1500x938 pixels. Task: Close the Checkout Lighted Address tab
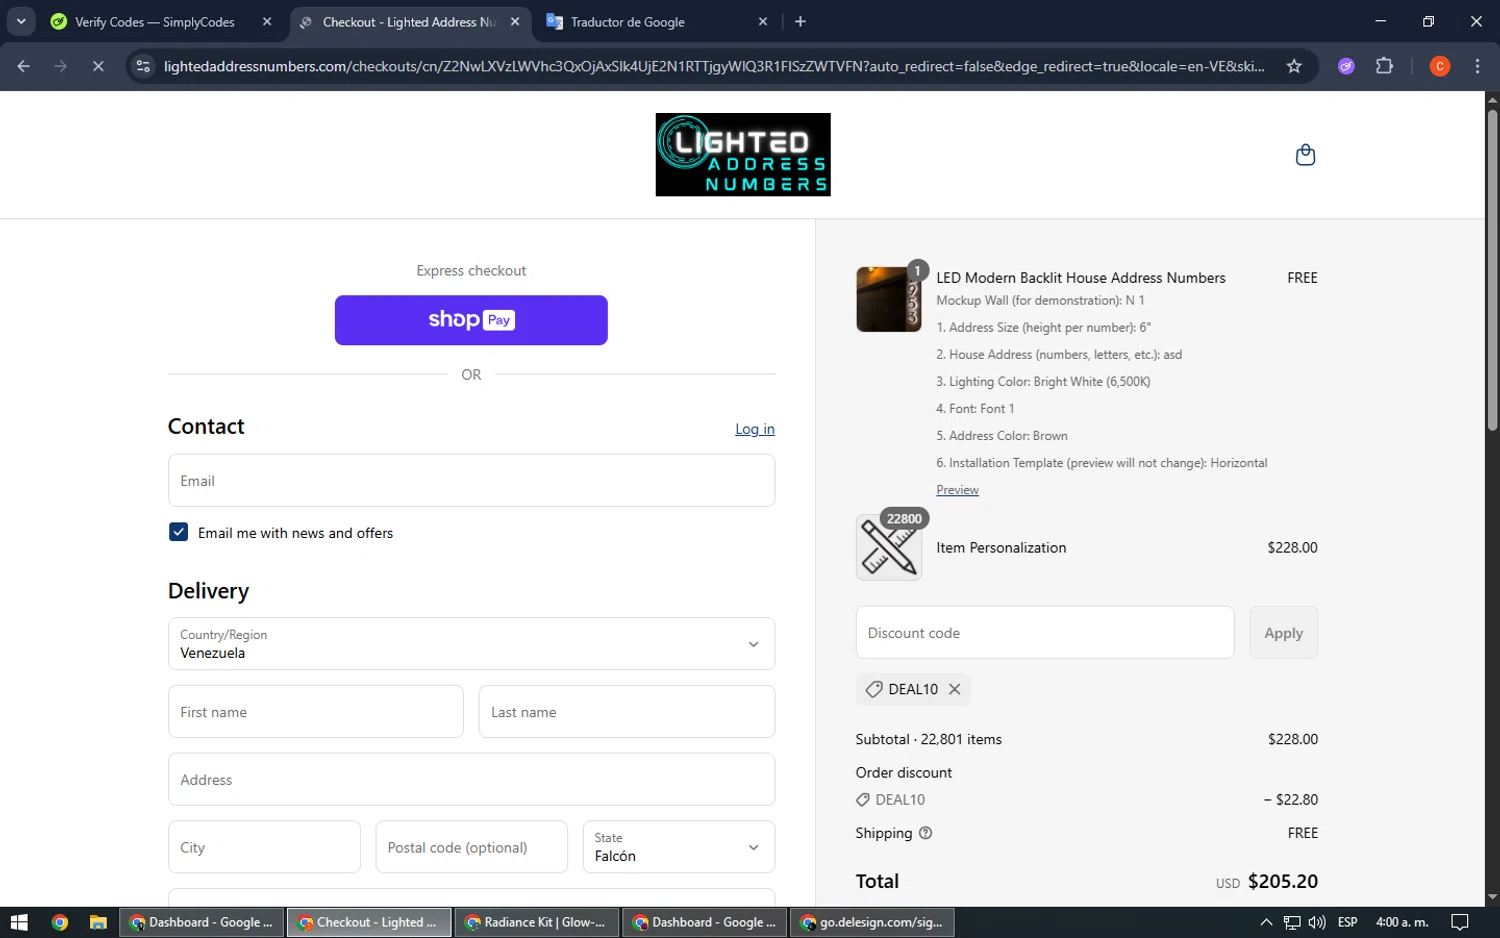[x=515, y=21]
